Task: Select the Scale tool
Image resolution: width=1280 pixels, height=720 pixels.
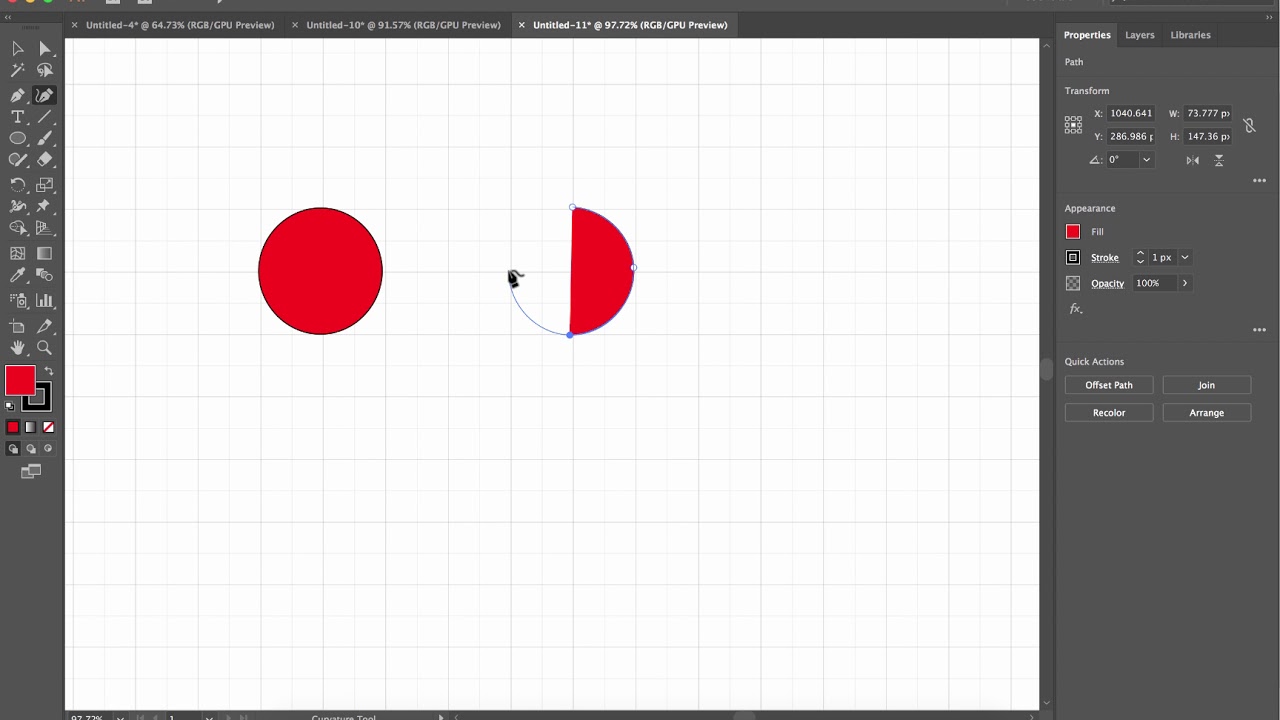Action: 45,185
